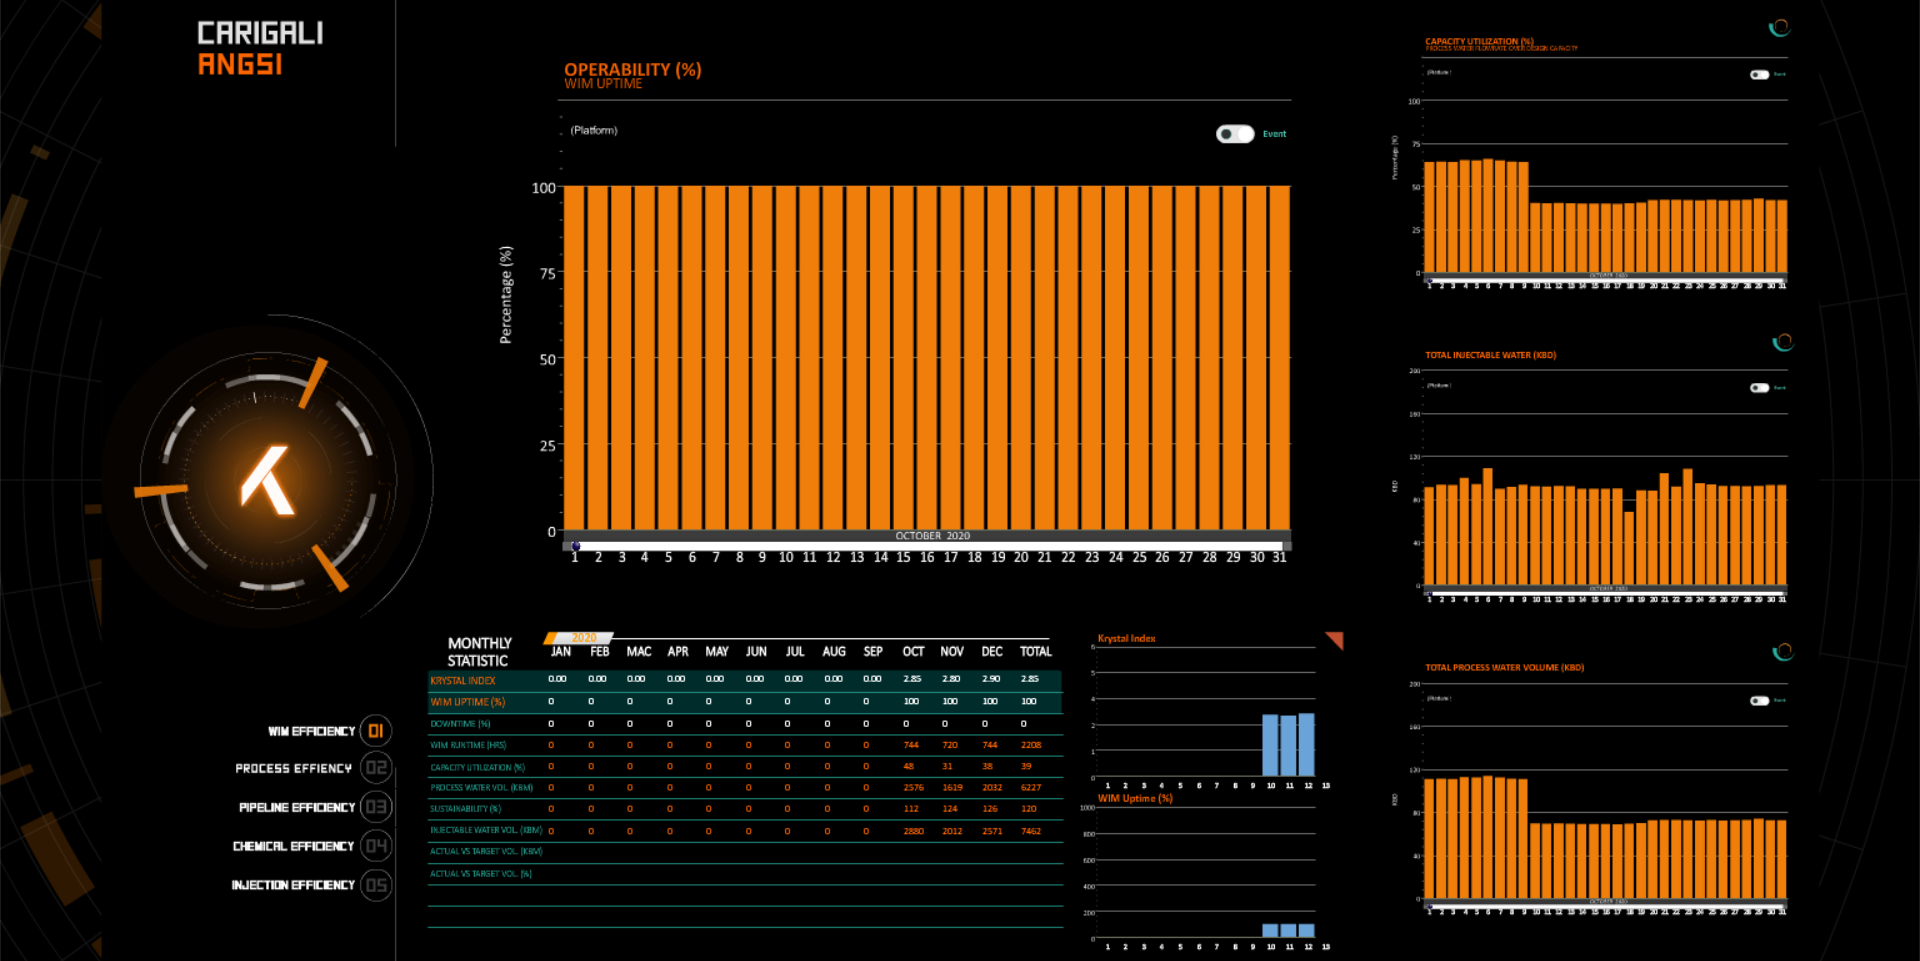Click the day 15 bar in Operability chart

pyautogui.click(x=905, y=358)
